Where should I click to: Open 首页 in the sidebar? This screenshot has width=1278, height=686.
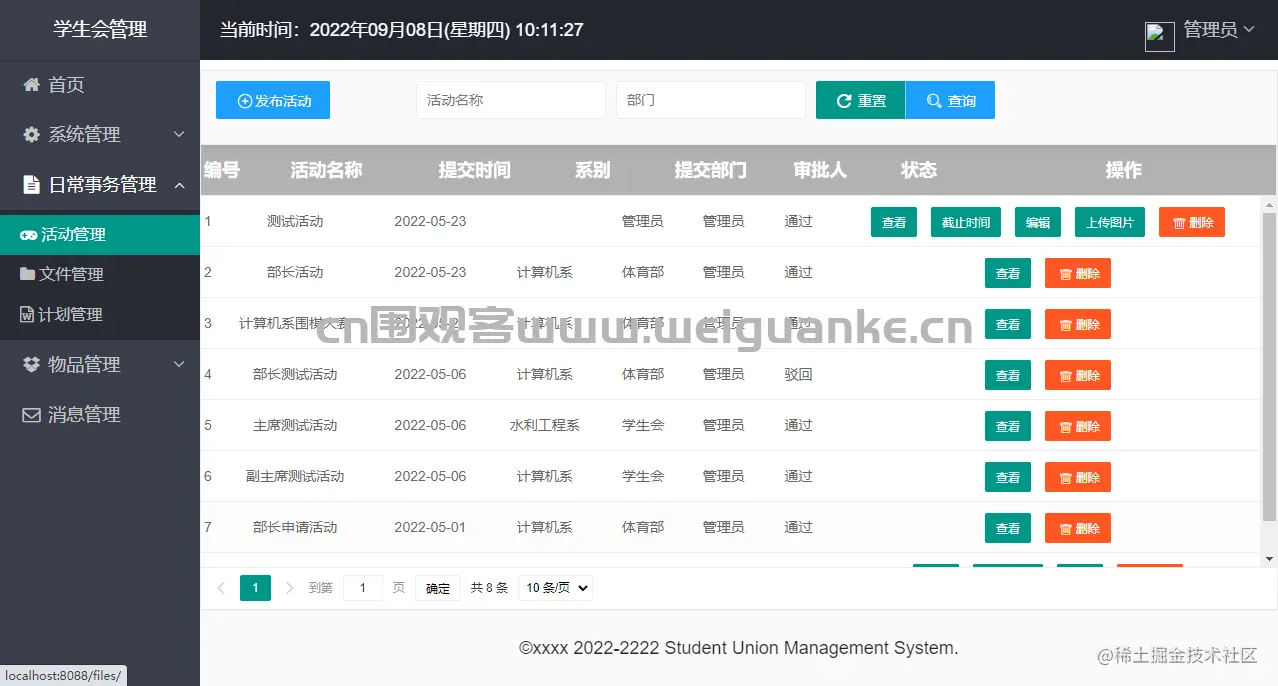100,85
